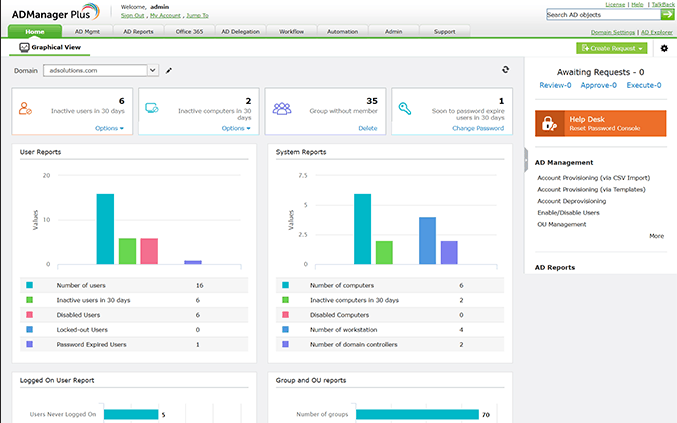
Task: Click the inactive users icon
Action: coord(25,108)
